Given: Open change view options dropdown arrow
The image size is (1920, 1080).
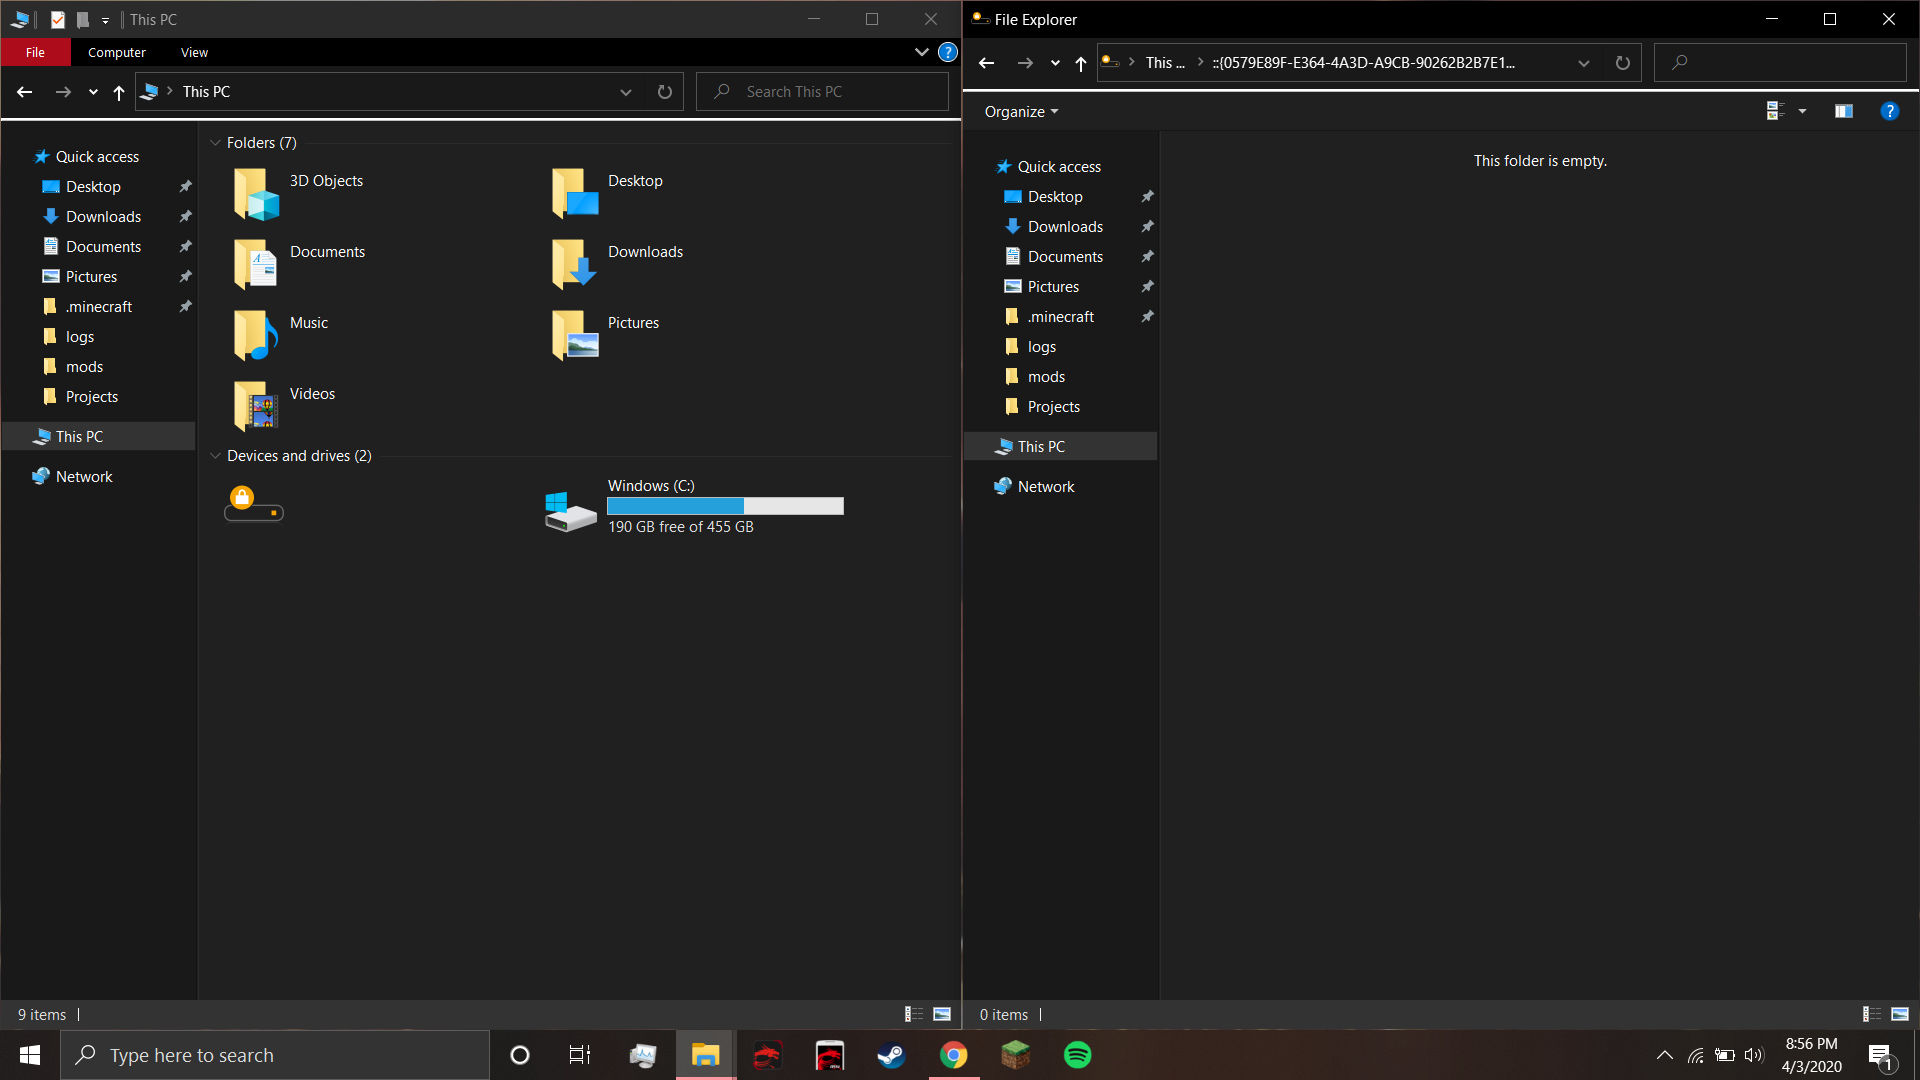Looking at the screenshot, I should (1803, 112).
